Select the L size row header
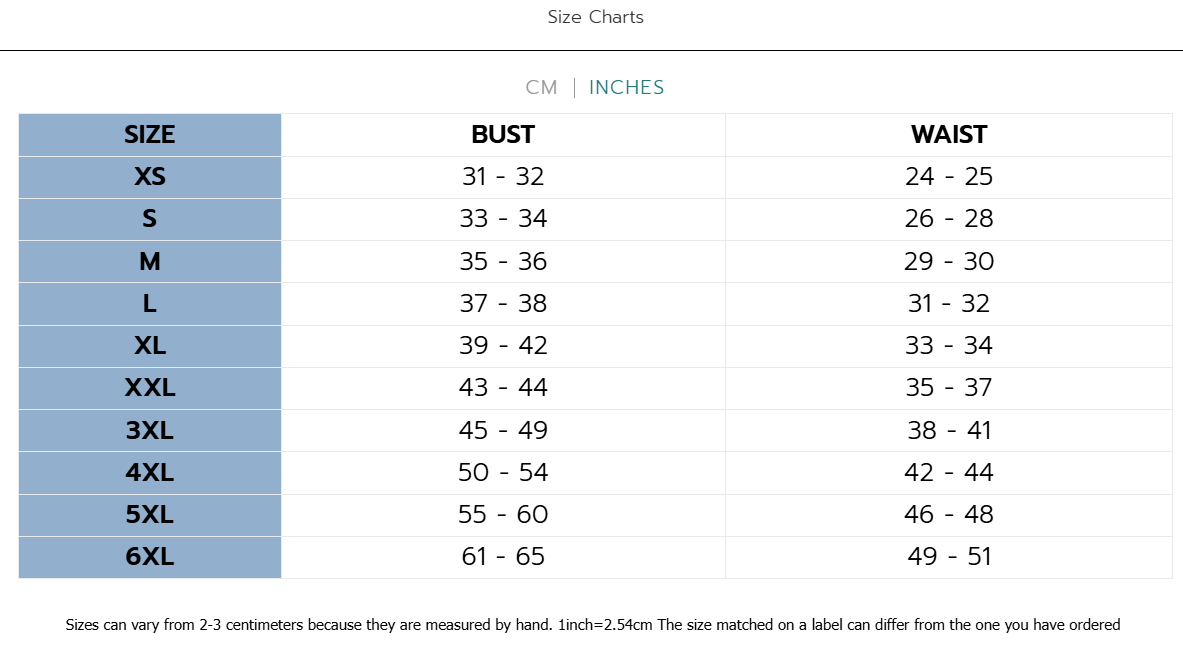Viewport: 1183px width, 667px height. point(150,304)
